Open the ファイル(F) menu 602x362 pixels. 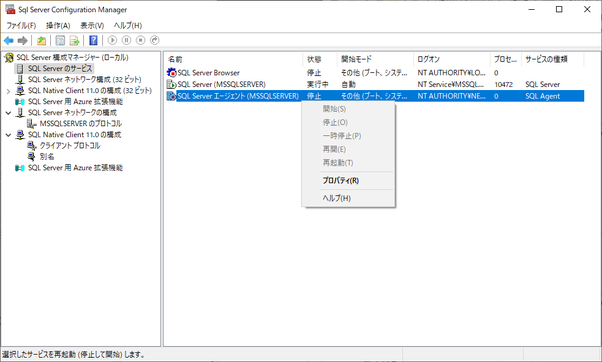tap(21, 25)
